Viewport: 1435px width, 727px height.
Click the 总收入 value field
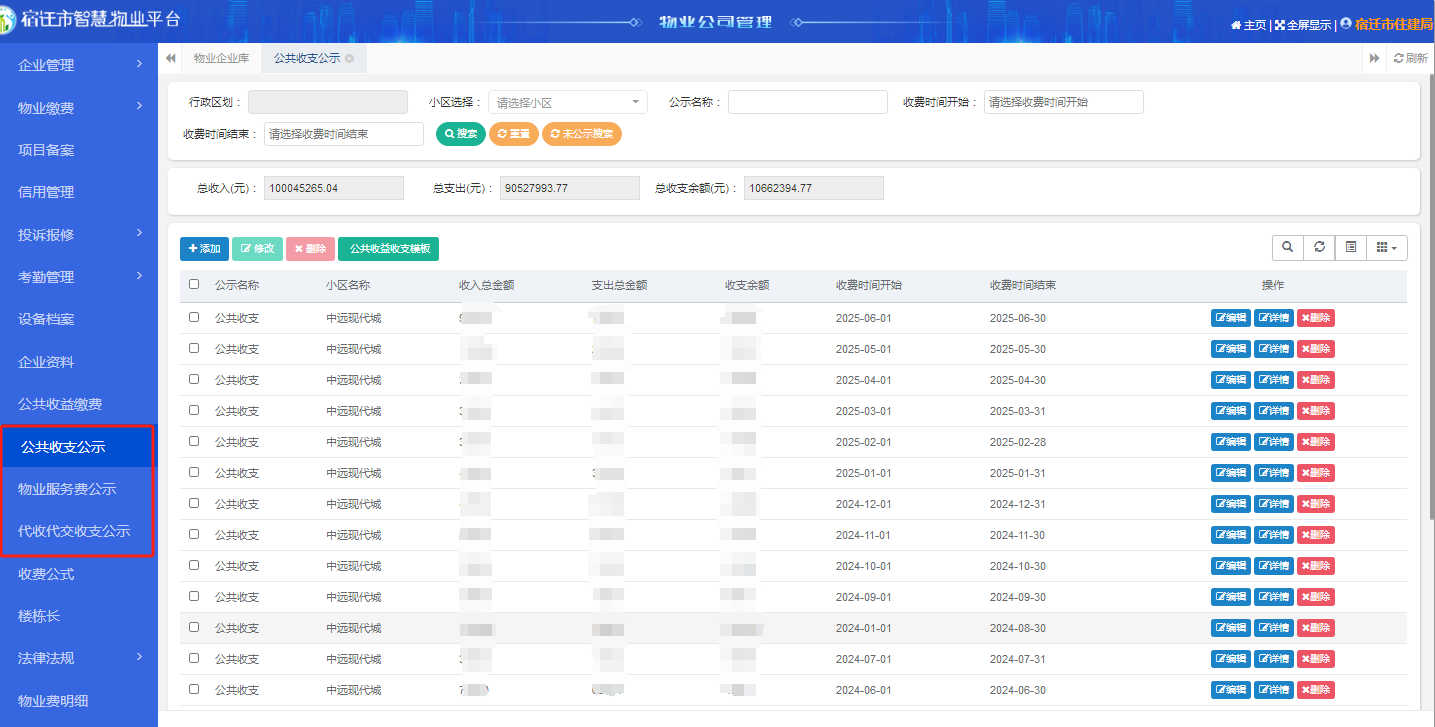tap(334, 188)
